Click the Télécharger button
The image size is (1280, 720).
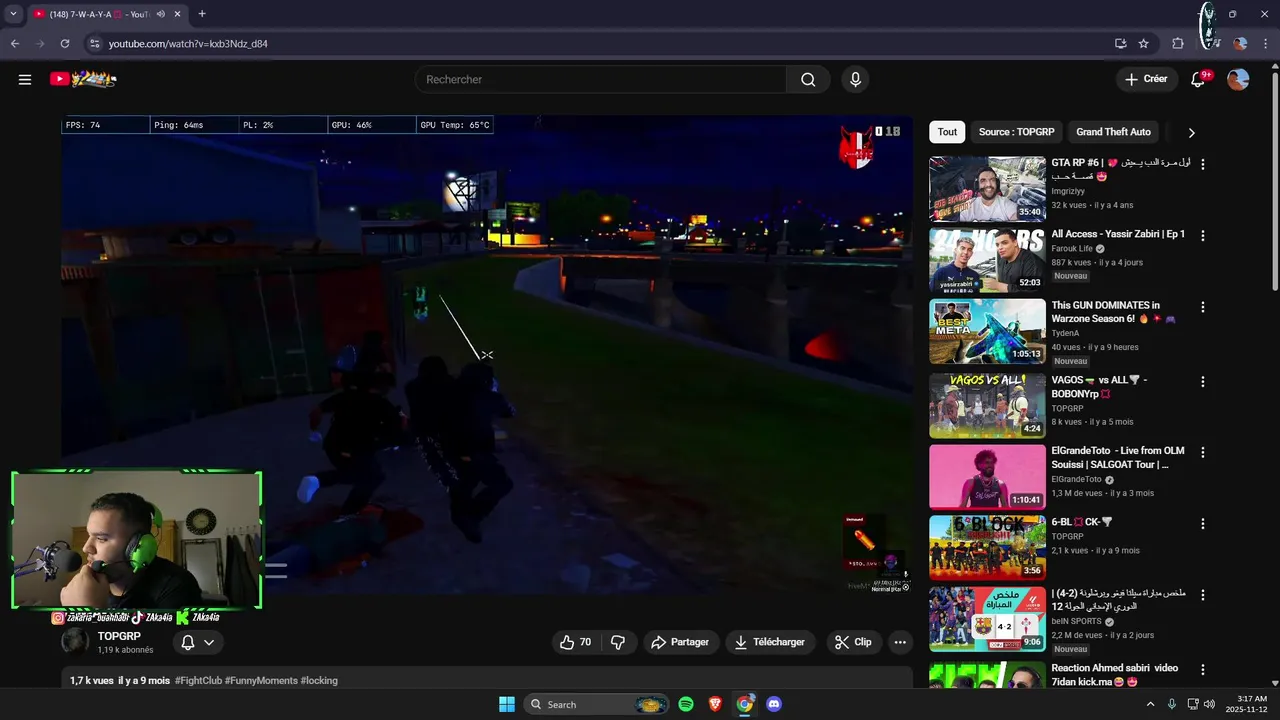point(770,642)
